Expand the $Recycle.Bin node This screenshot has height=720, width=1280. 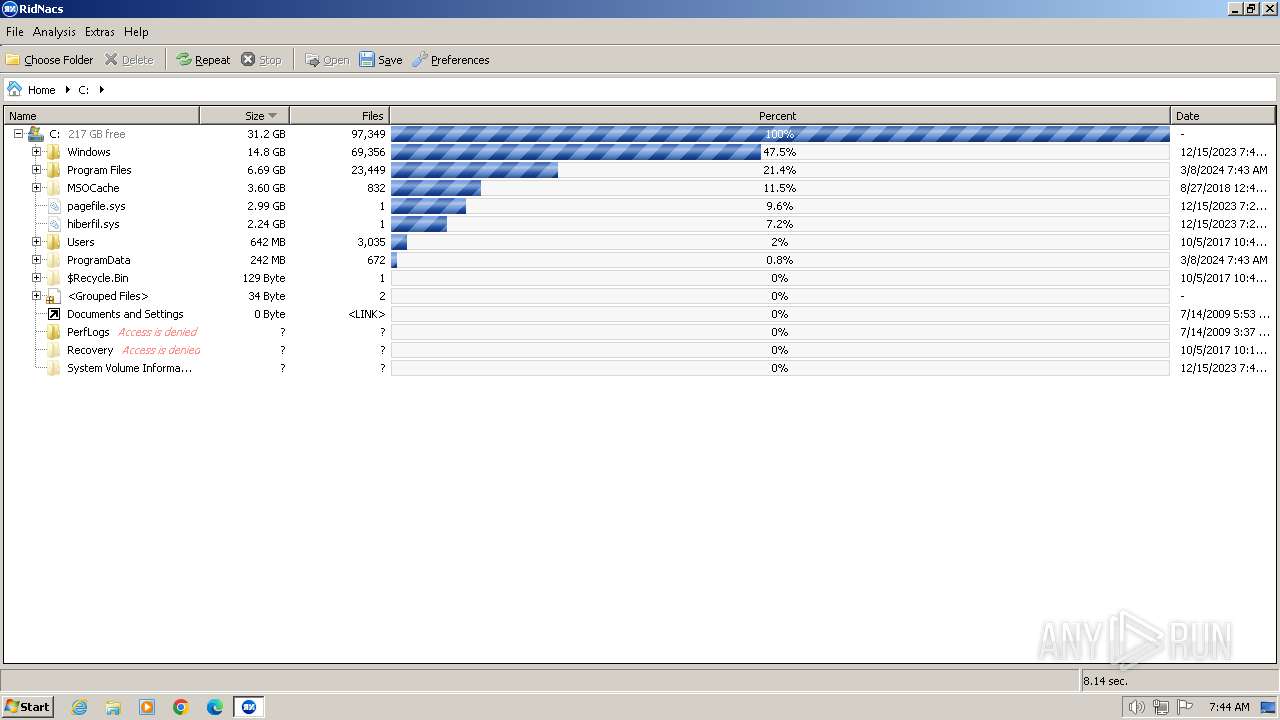tap(36, 278)
